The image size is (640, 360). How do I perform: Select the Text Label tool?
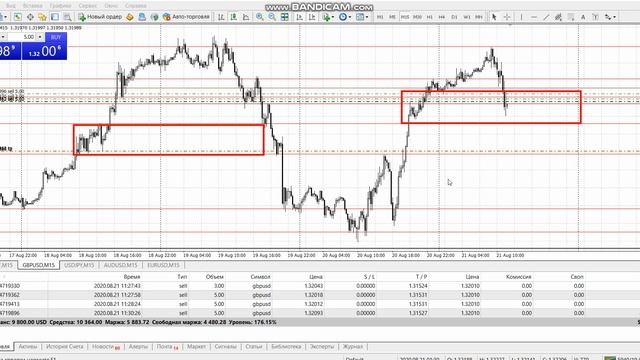coord(595,17)
